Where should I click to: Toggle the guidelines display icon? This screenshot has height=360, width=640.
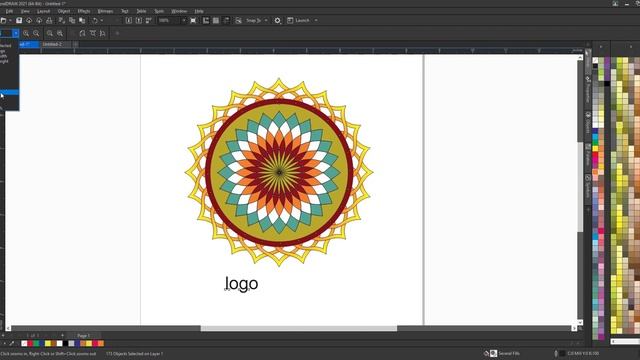226,20
